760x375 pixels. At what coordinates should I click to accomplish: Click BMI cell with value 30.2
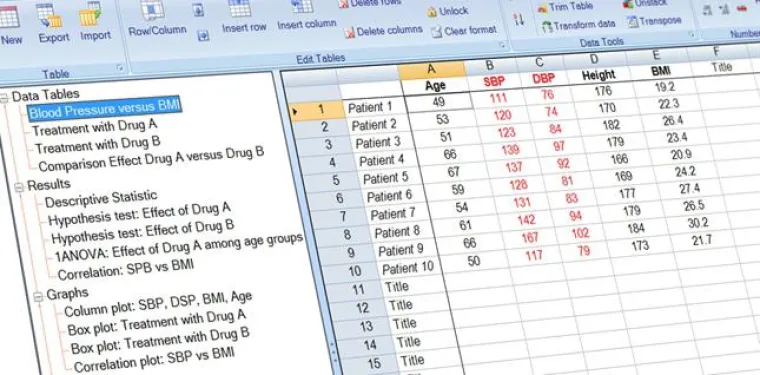[x=697, y=223]
